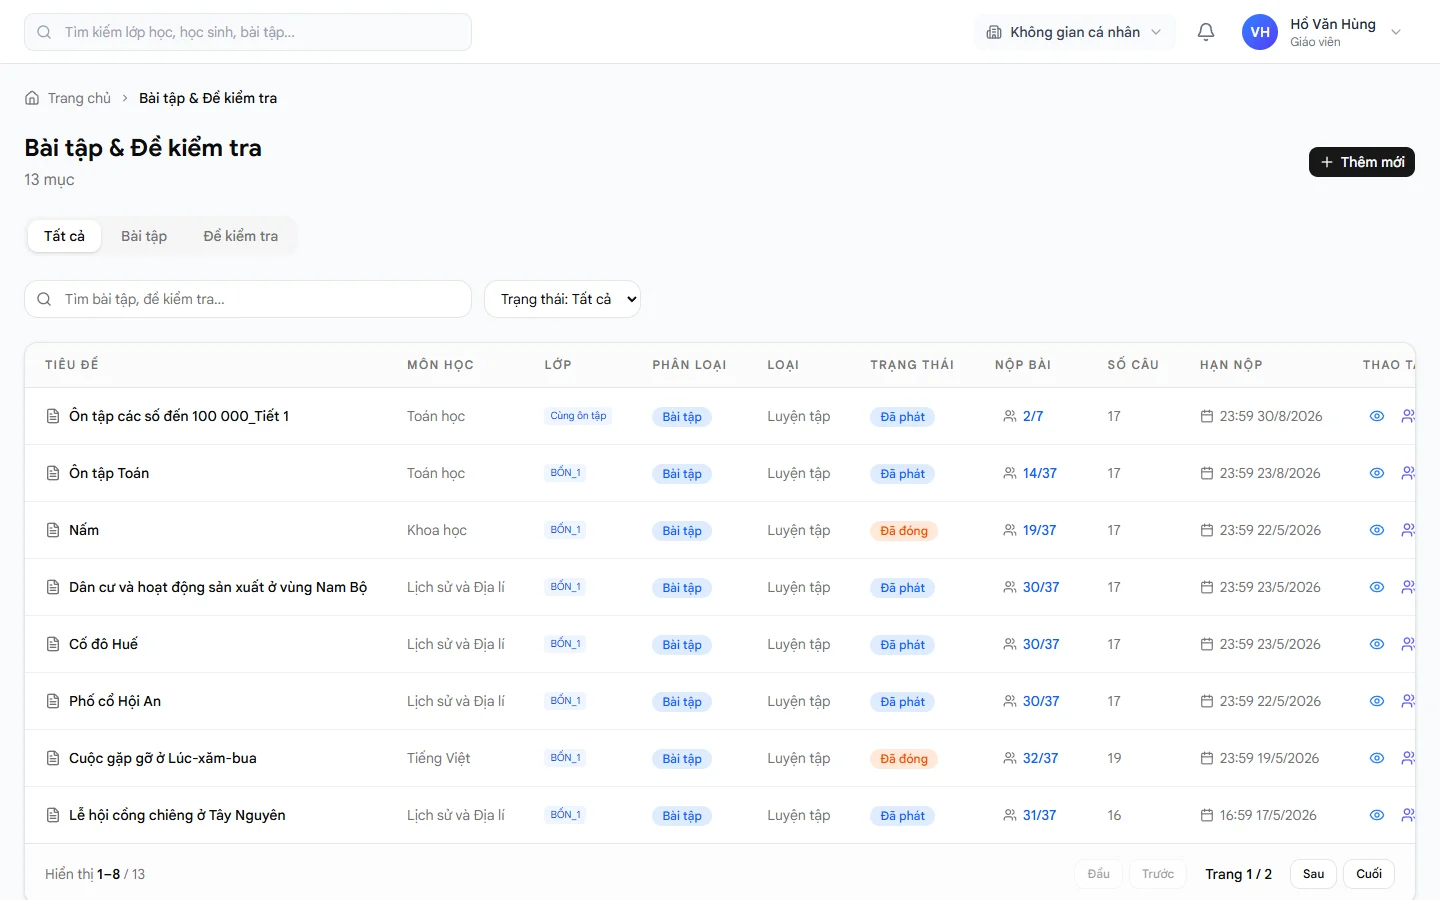This screenshot has height=900, width=1440.
Task: Click the 'BỐN_1' class badge in the 'Ôn tập Toán' row
Action: tap(565, 473)
